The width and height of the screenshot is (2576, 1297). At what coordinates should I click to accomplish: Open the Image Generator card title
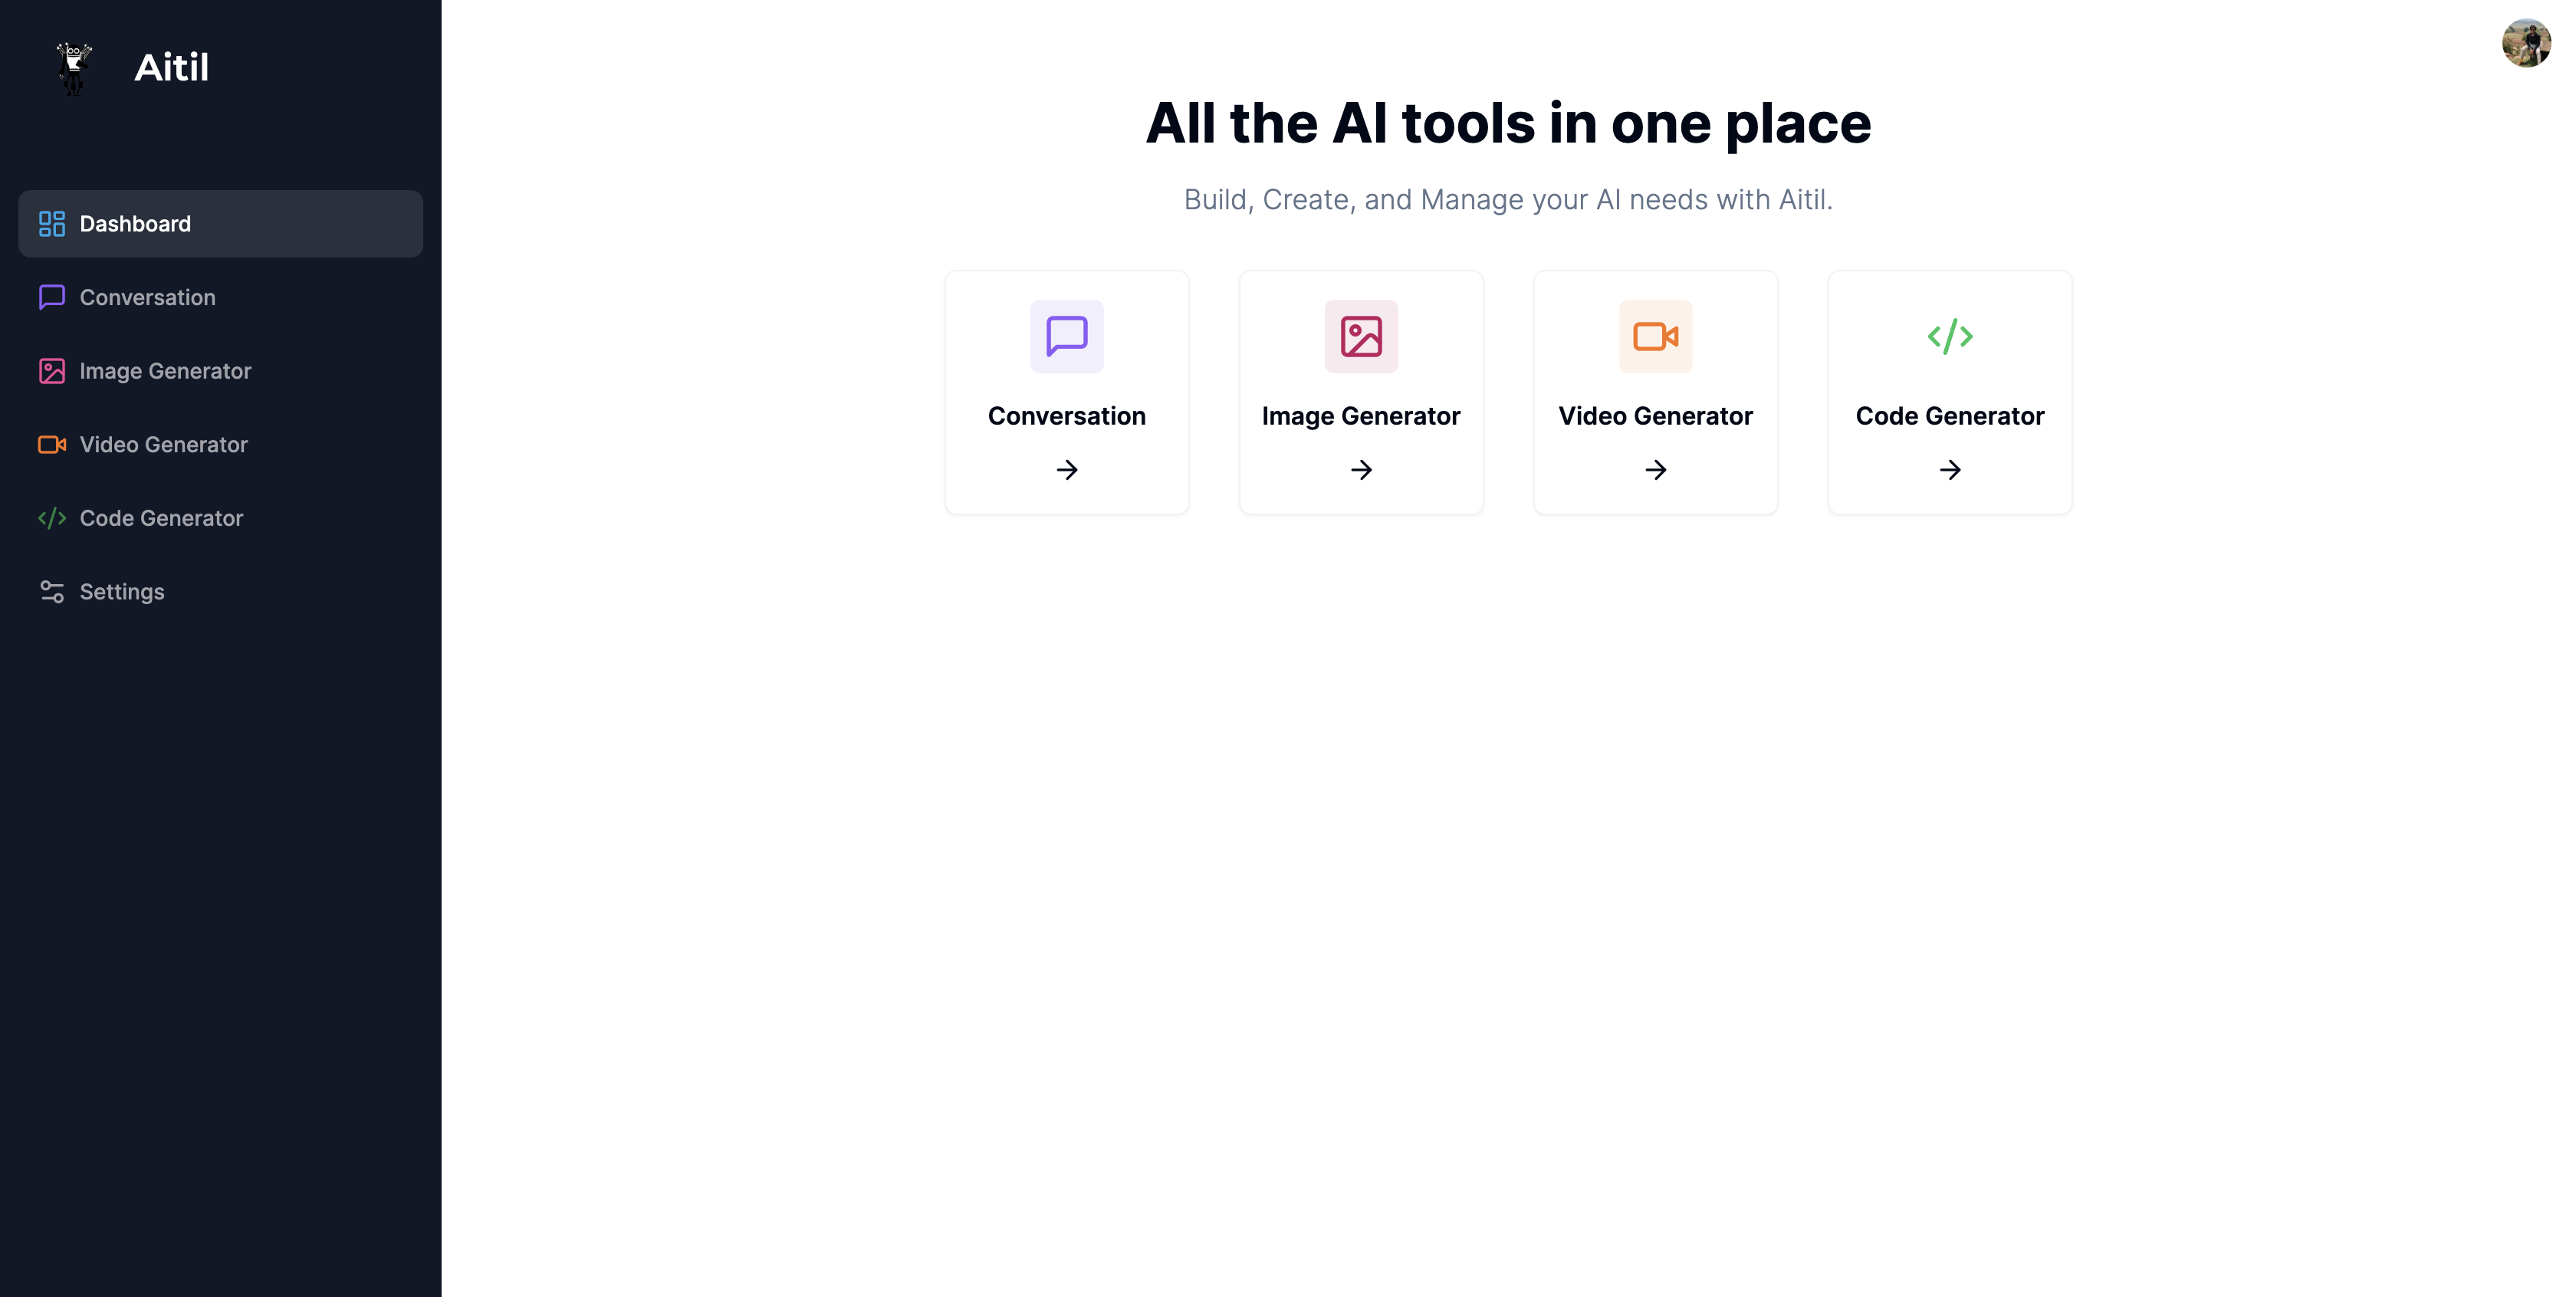[1360, 416]
